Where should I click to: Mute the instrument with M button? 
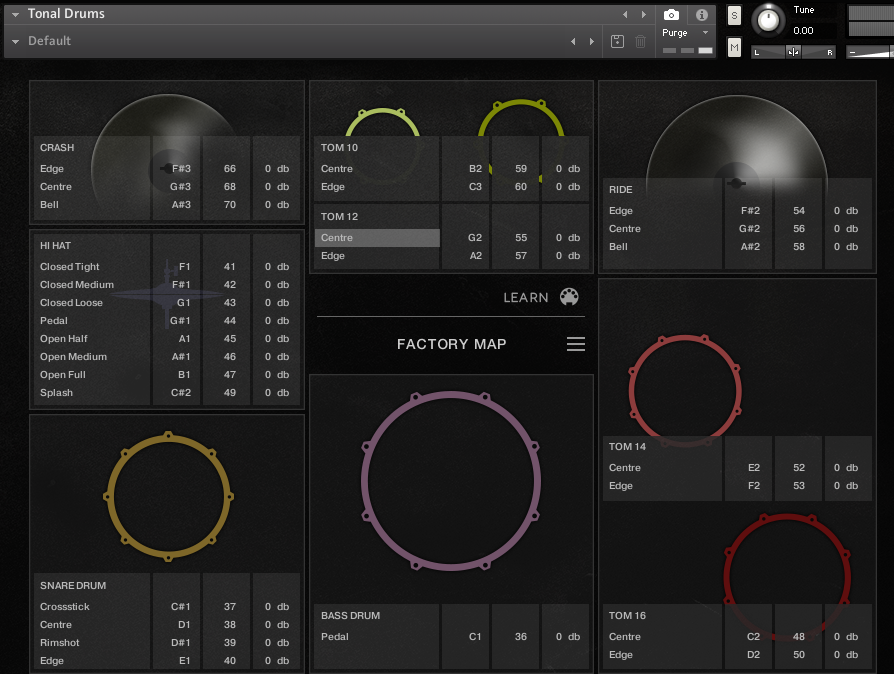click(734, 47)
